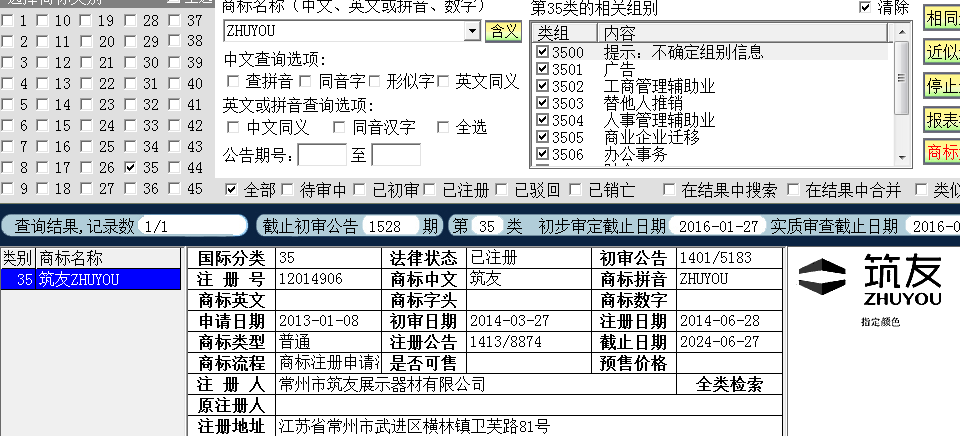Viewport: 960px width, 436px height.
Task: Click the group list scroll up arrow
Action: pos(901,32)
